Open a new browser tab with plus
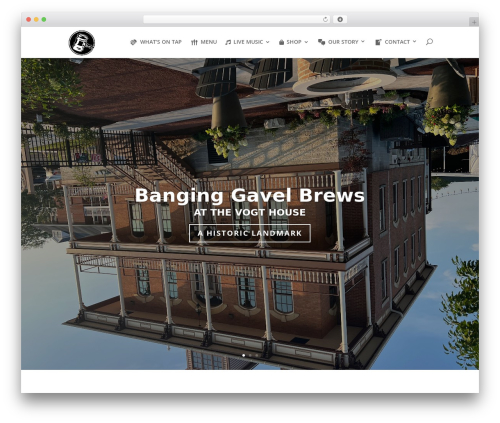The height and width of the screenshot is (423, 500). coord(474,22)
